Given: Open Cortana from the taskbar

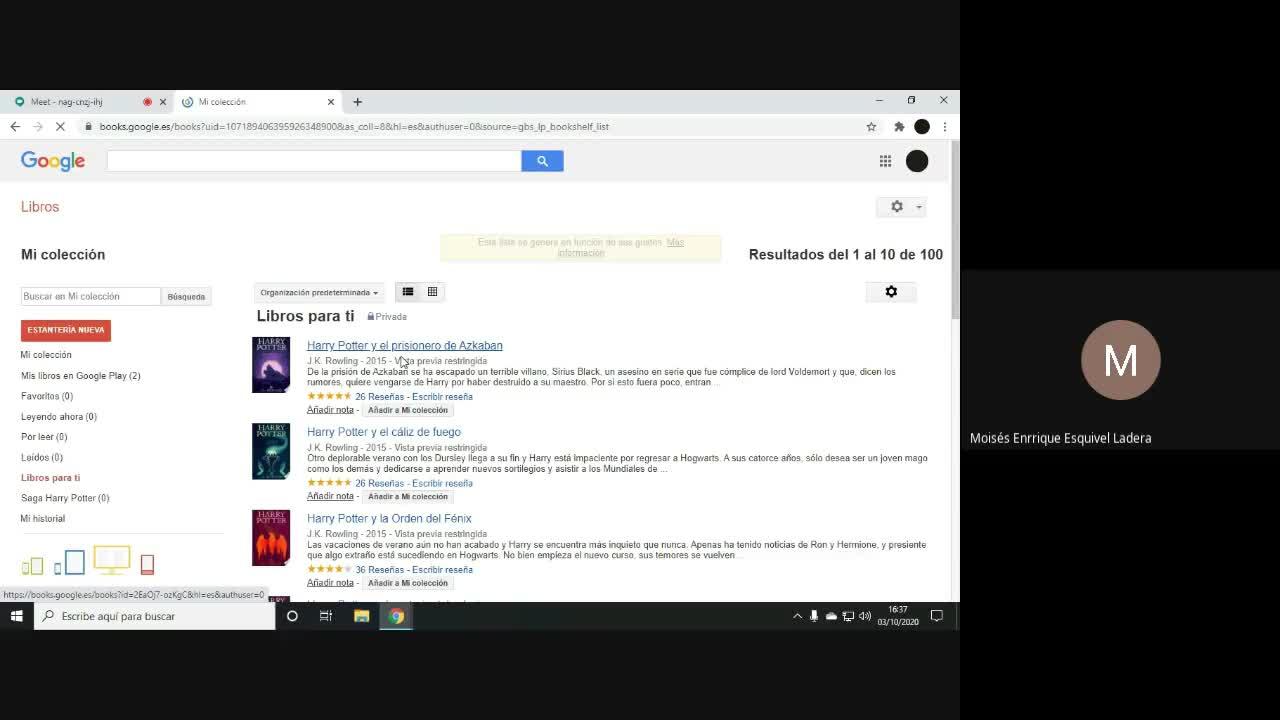Looking at the screenshot, I should [292, 616].
